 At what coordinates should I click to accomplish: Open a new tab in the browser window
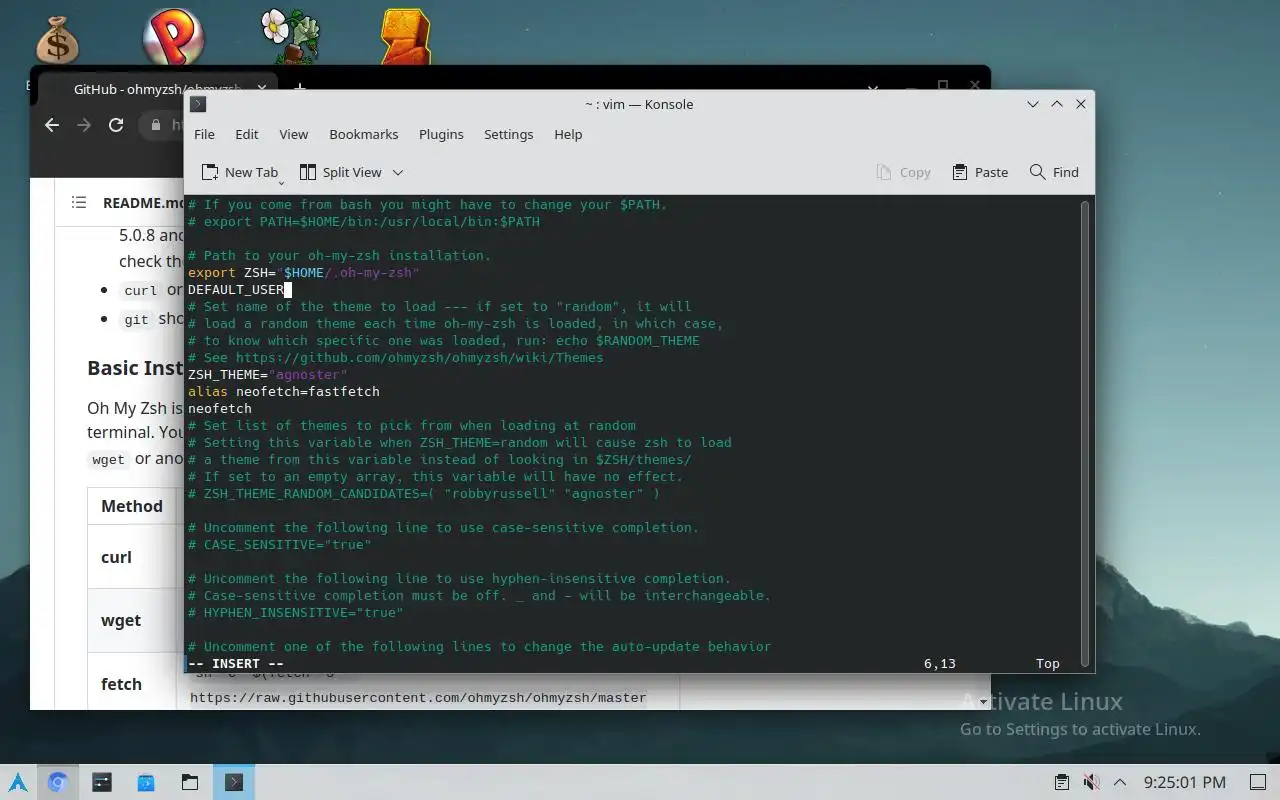[299, 88]
